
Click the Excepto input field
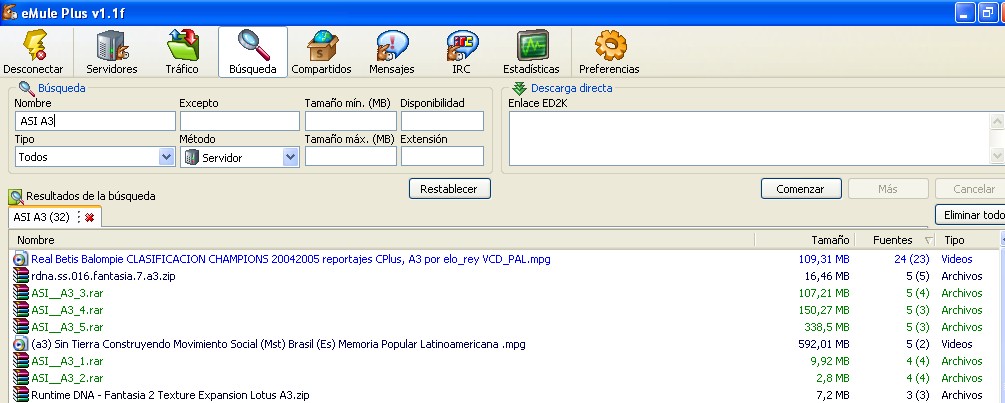click(240, 121)
